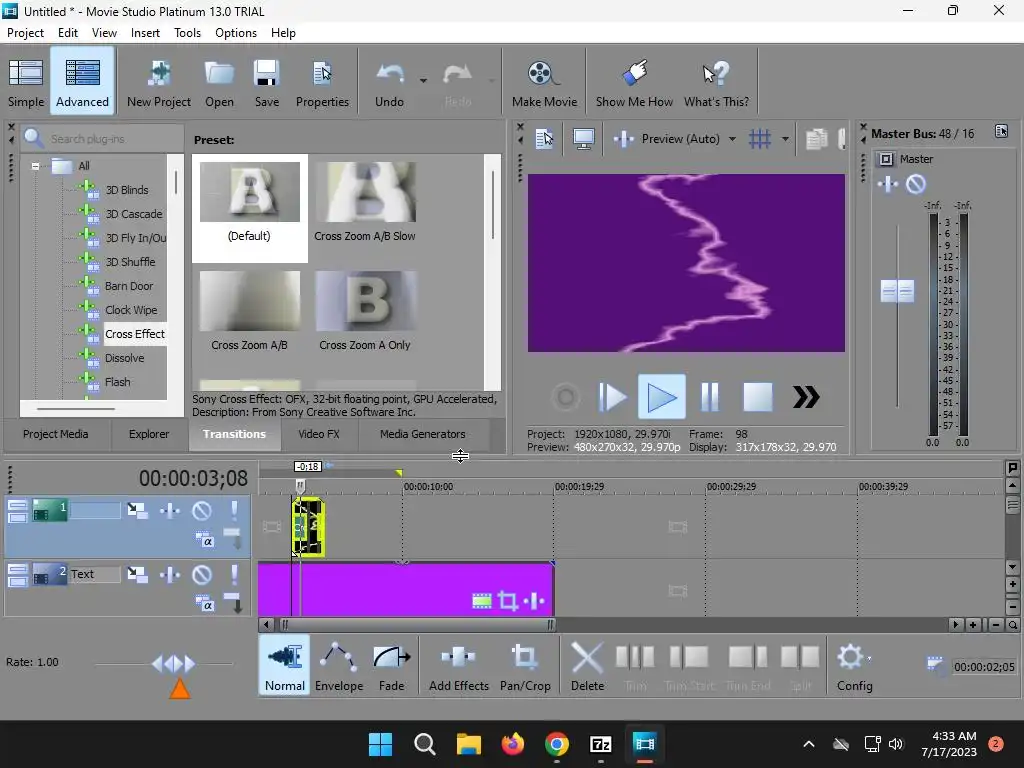Screen dimensions: 1024x768
Task: Select the Normal edit tool
Action: point(285,665)
